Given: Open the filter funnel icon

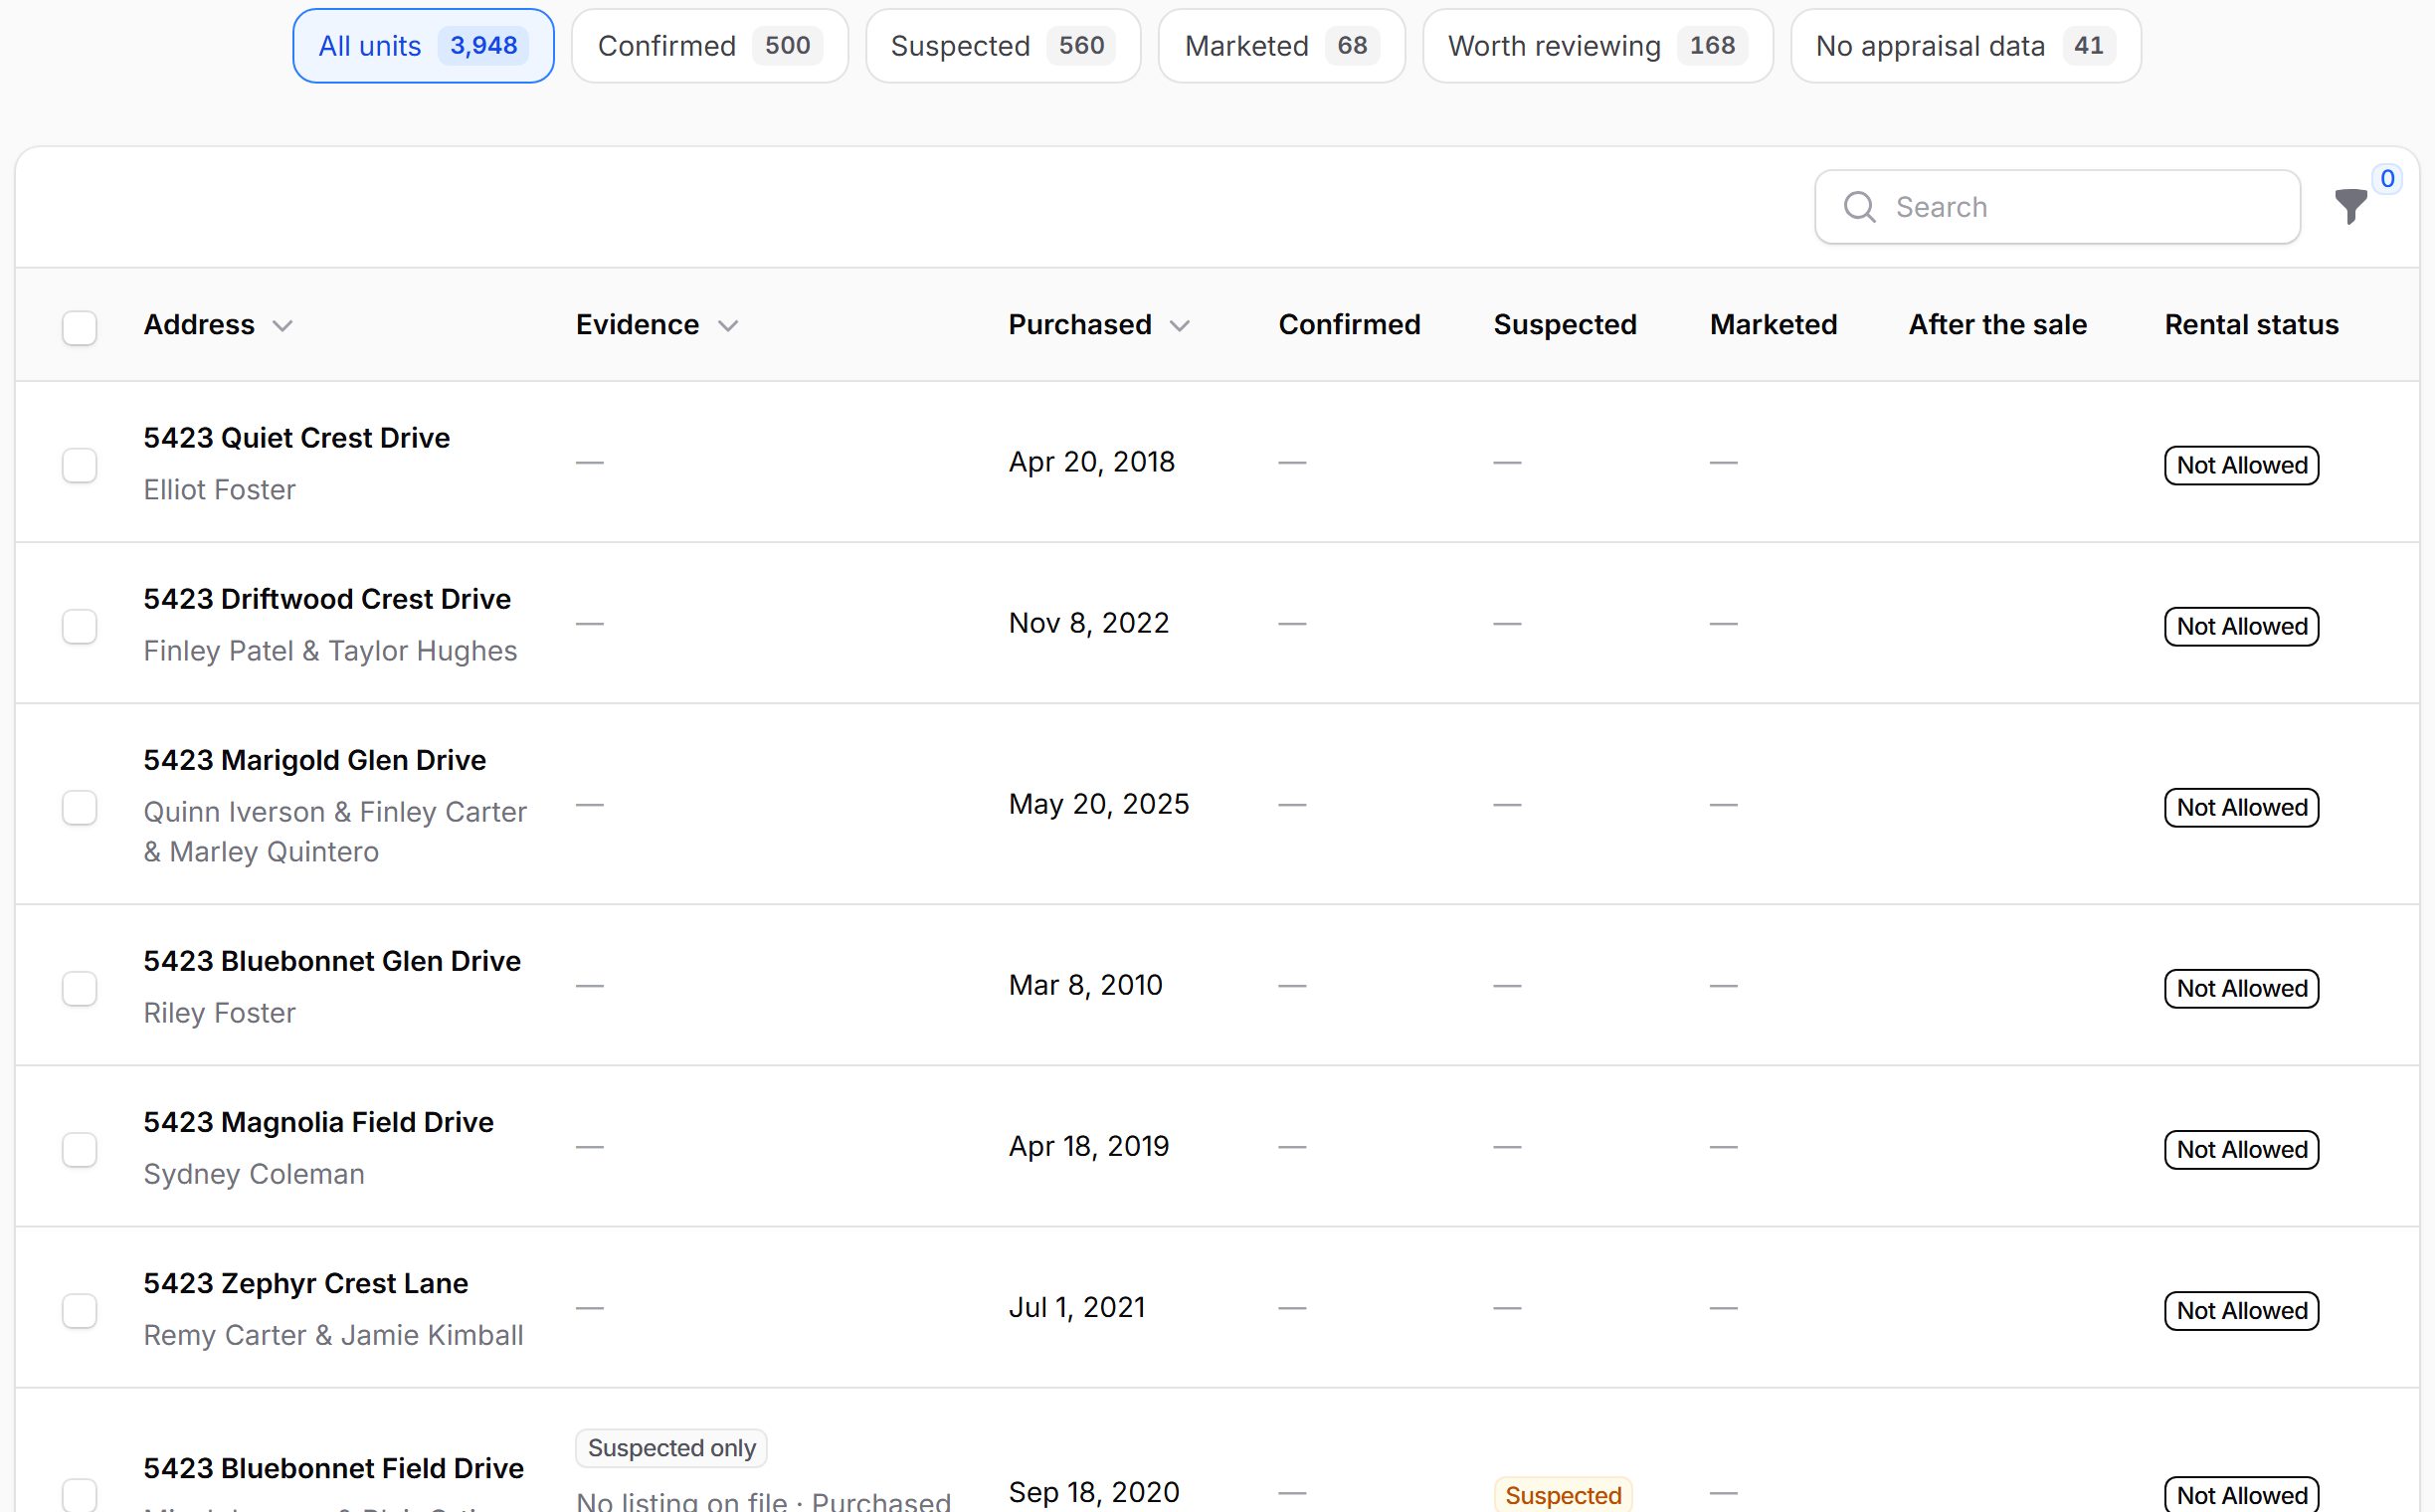Looking at the screenshot, I should coord(2350,207).
